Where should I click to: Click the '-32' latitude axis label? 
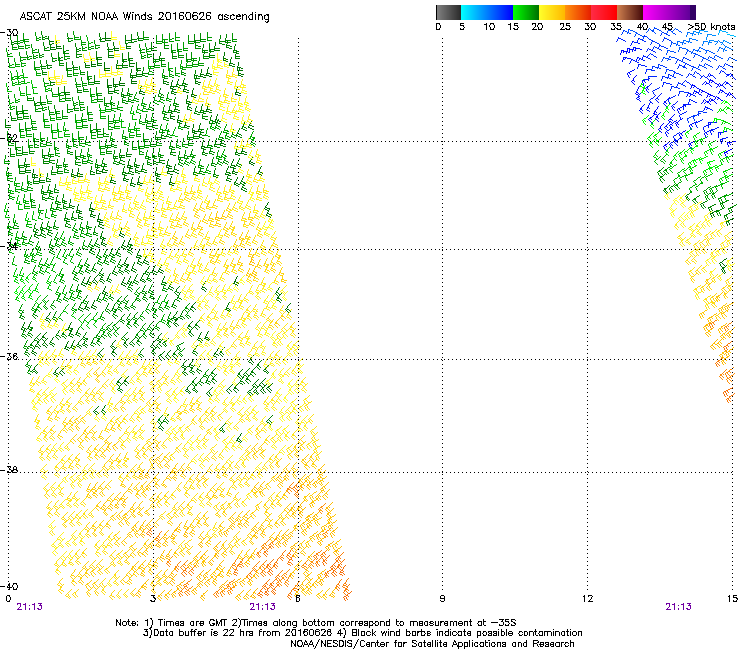(x=9, y=138)
